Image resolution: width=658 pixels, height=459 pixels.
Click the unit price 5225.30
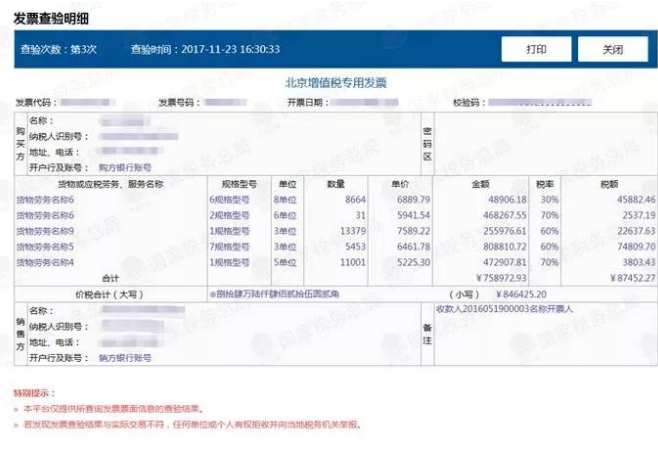(x=414, y=263)
